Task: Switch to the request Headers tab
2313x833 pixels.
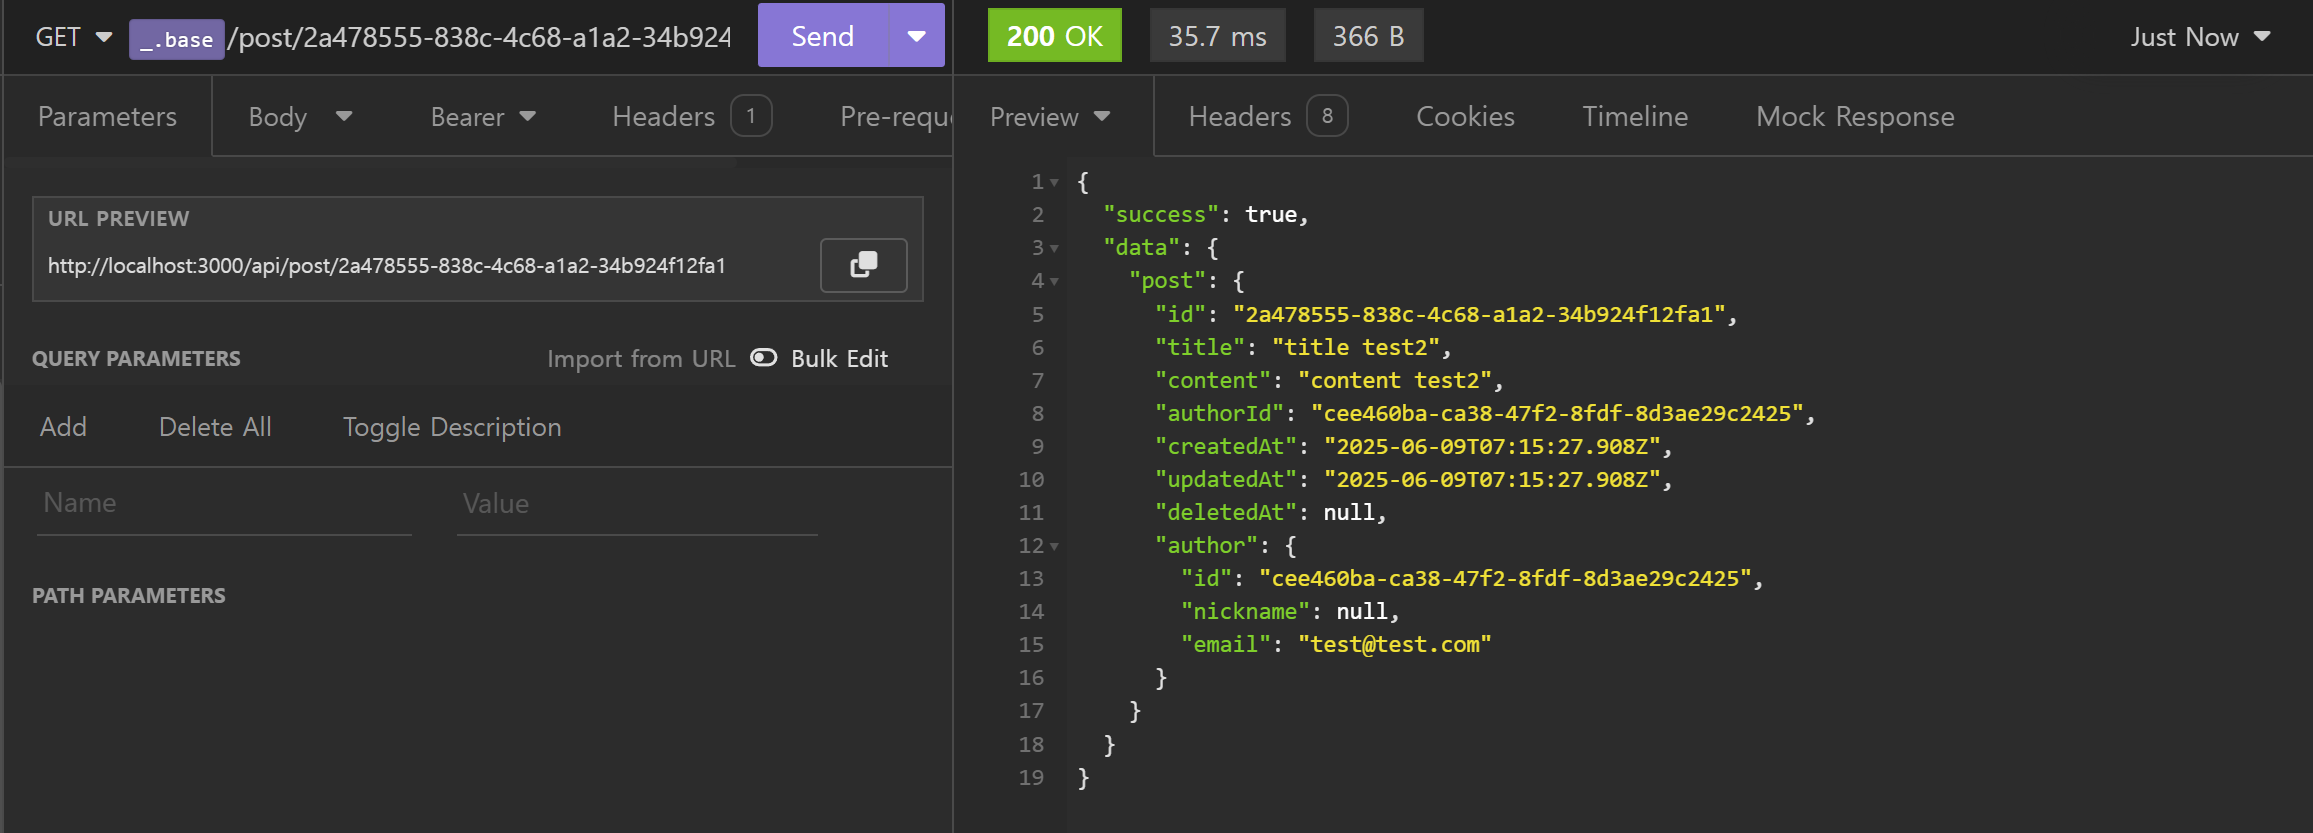Action: click(x=691, y=116)
